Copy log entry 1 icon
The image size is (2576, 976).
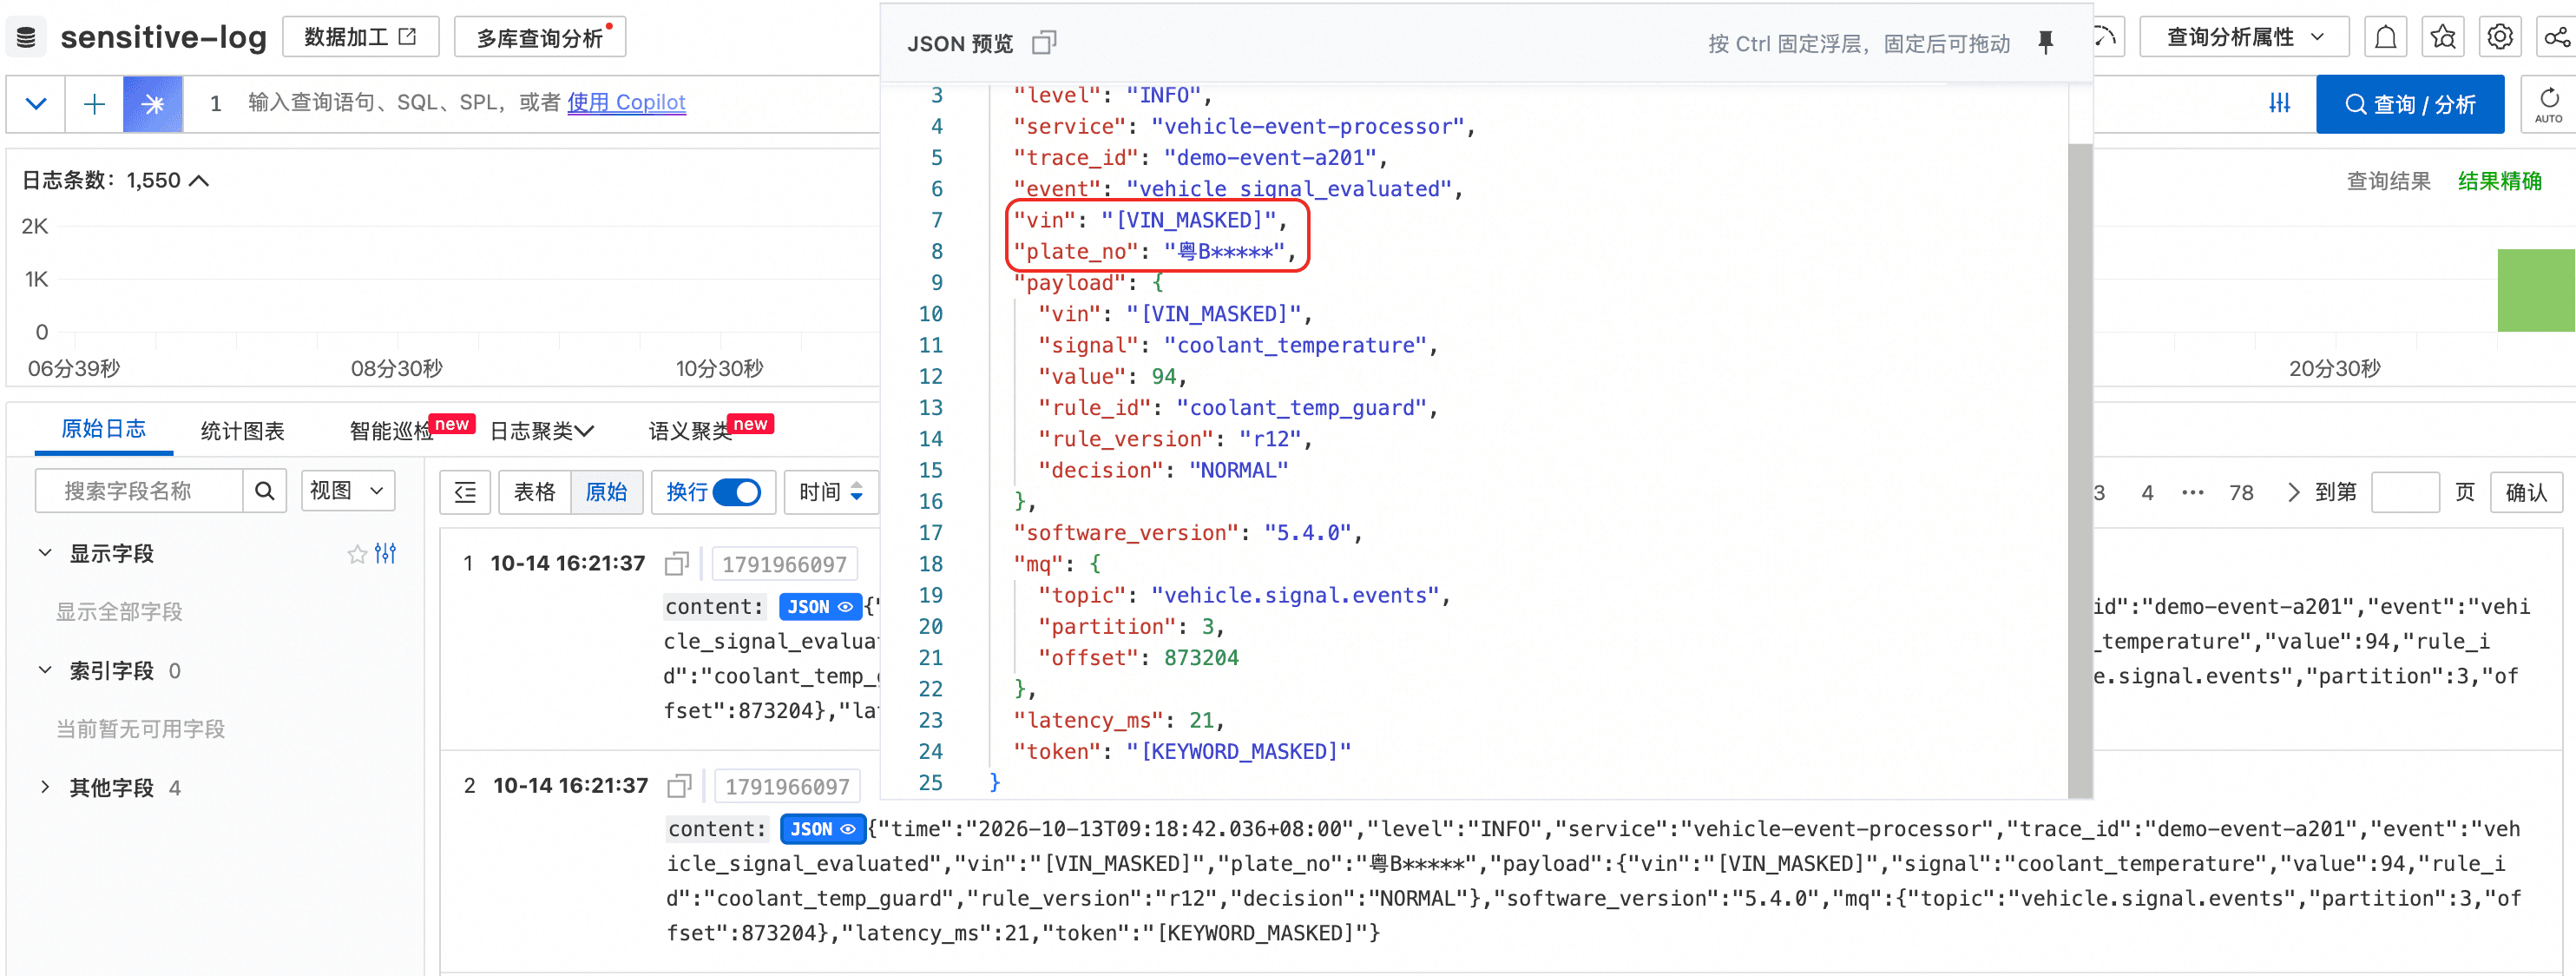677,564
